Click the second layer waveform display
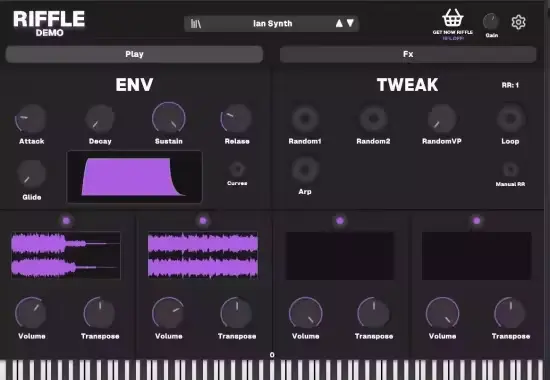Image resolution: width=550 pixels, height=380 pixels. coord(203,255)
